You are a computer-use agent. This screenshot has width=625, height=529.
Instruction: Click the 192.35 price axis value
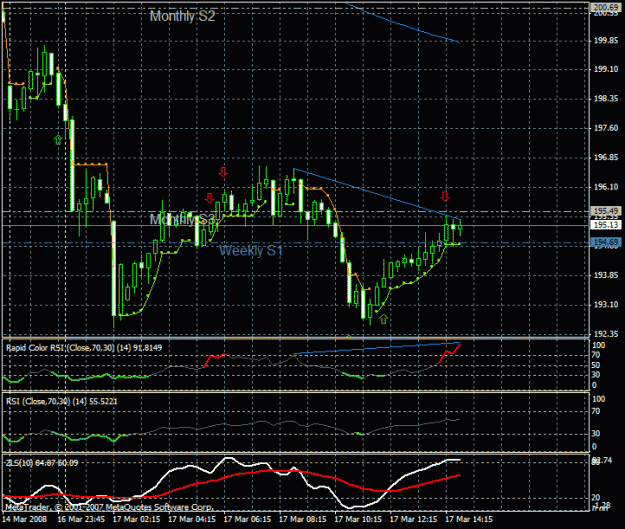click(606, 334)
